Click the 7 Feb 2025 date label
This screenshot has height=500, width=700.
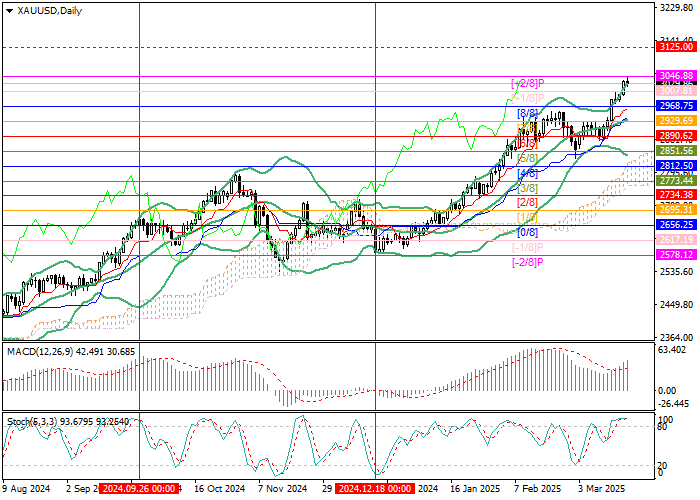click(536, 490)
